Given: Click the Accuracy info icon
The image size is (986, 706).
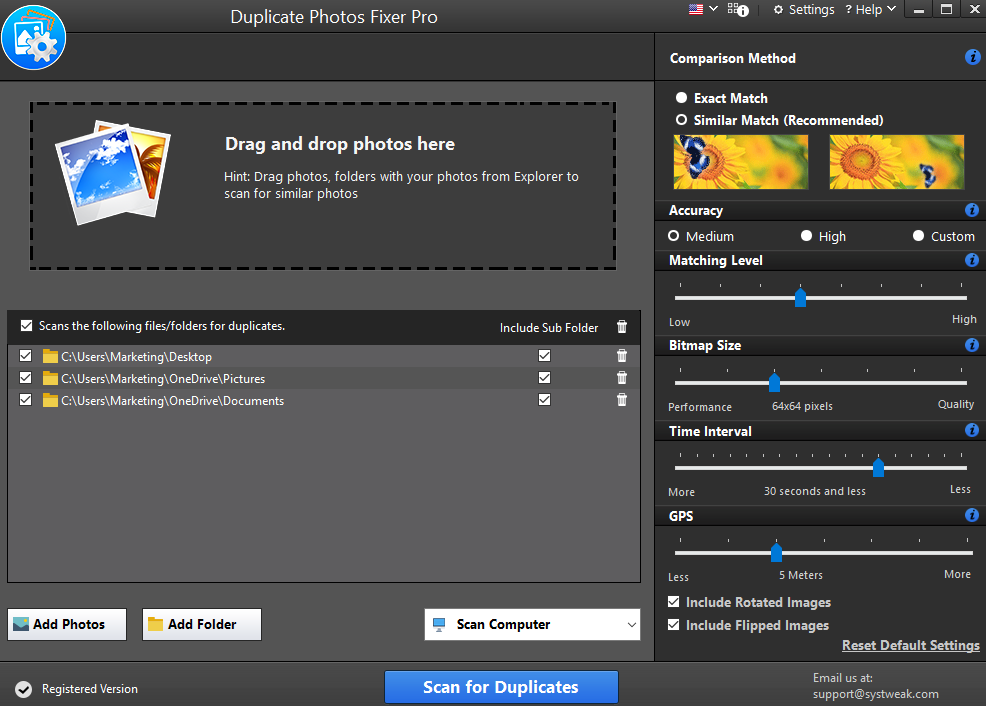Looking at the screenshot, I should coord(971,210).
